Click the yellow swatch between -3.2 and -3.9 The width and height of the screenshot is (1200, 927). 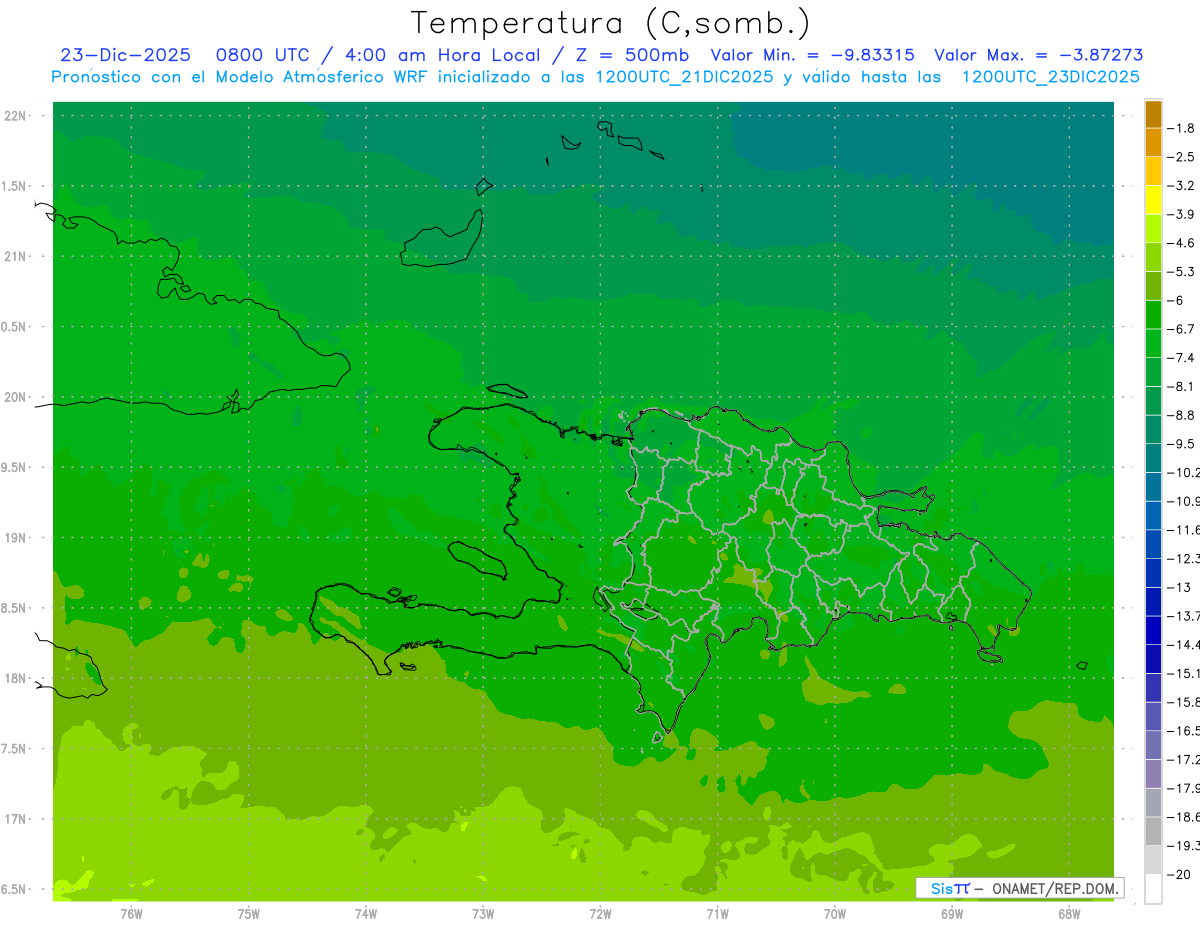[1153, 200]
